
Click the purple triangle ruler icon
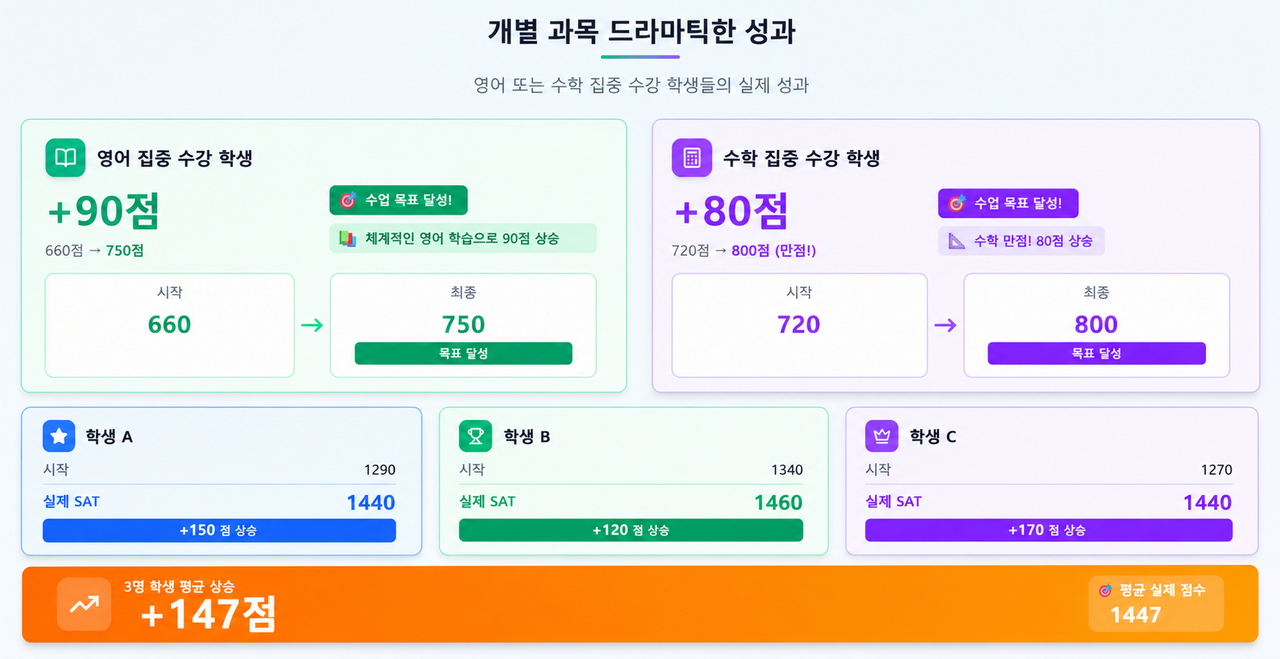957,241
